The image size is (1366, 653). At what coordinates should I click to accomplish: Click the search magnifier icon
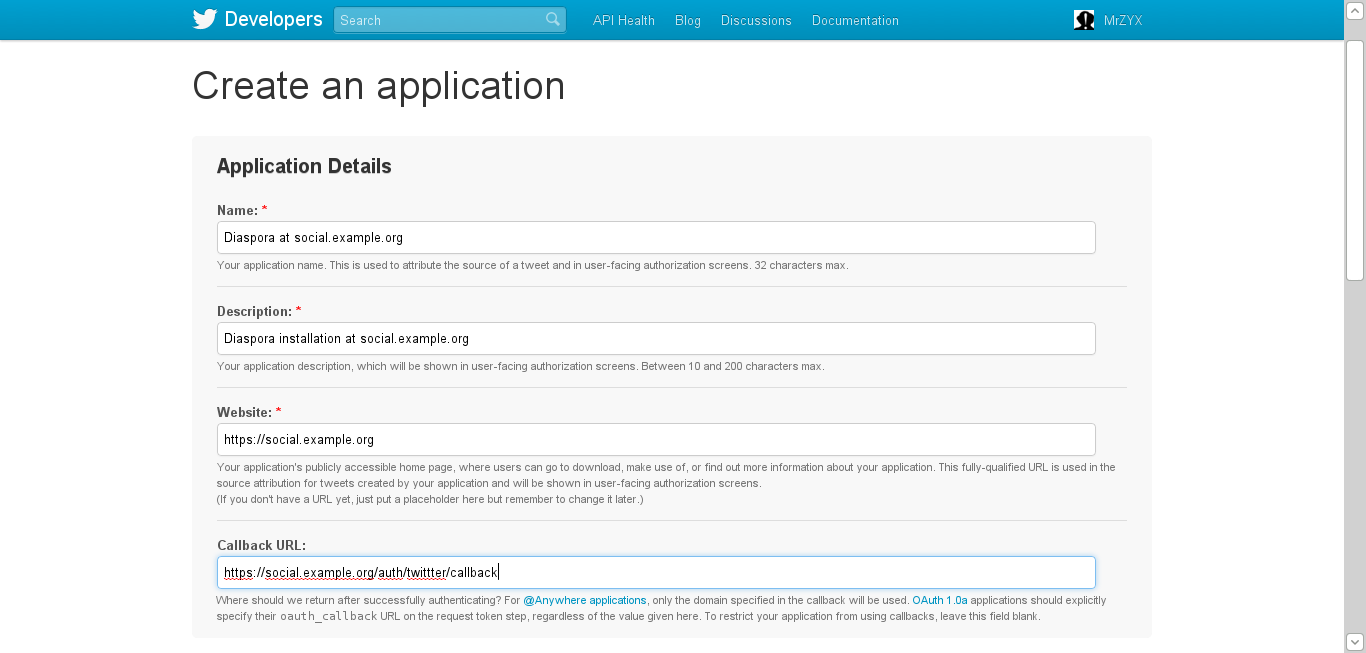pyautogui.click(x=553, y=20)
